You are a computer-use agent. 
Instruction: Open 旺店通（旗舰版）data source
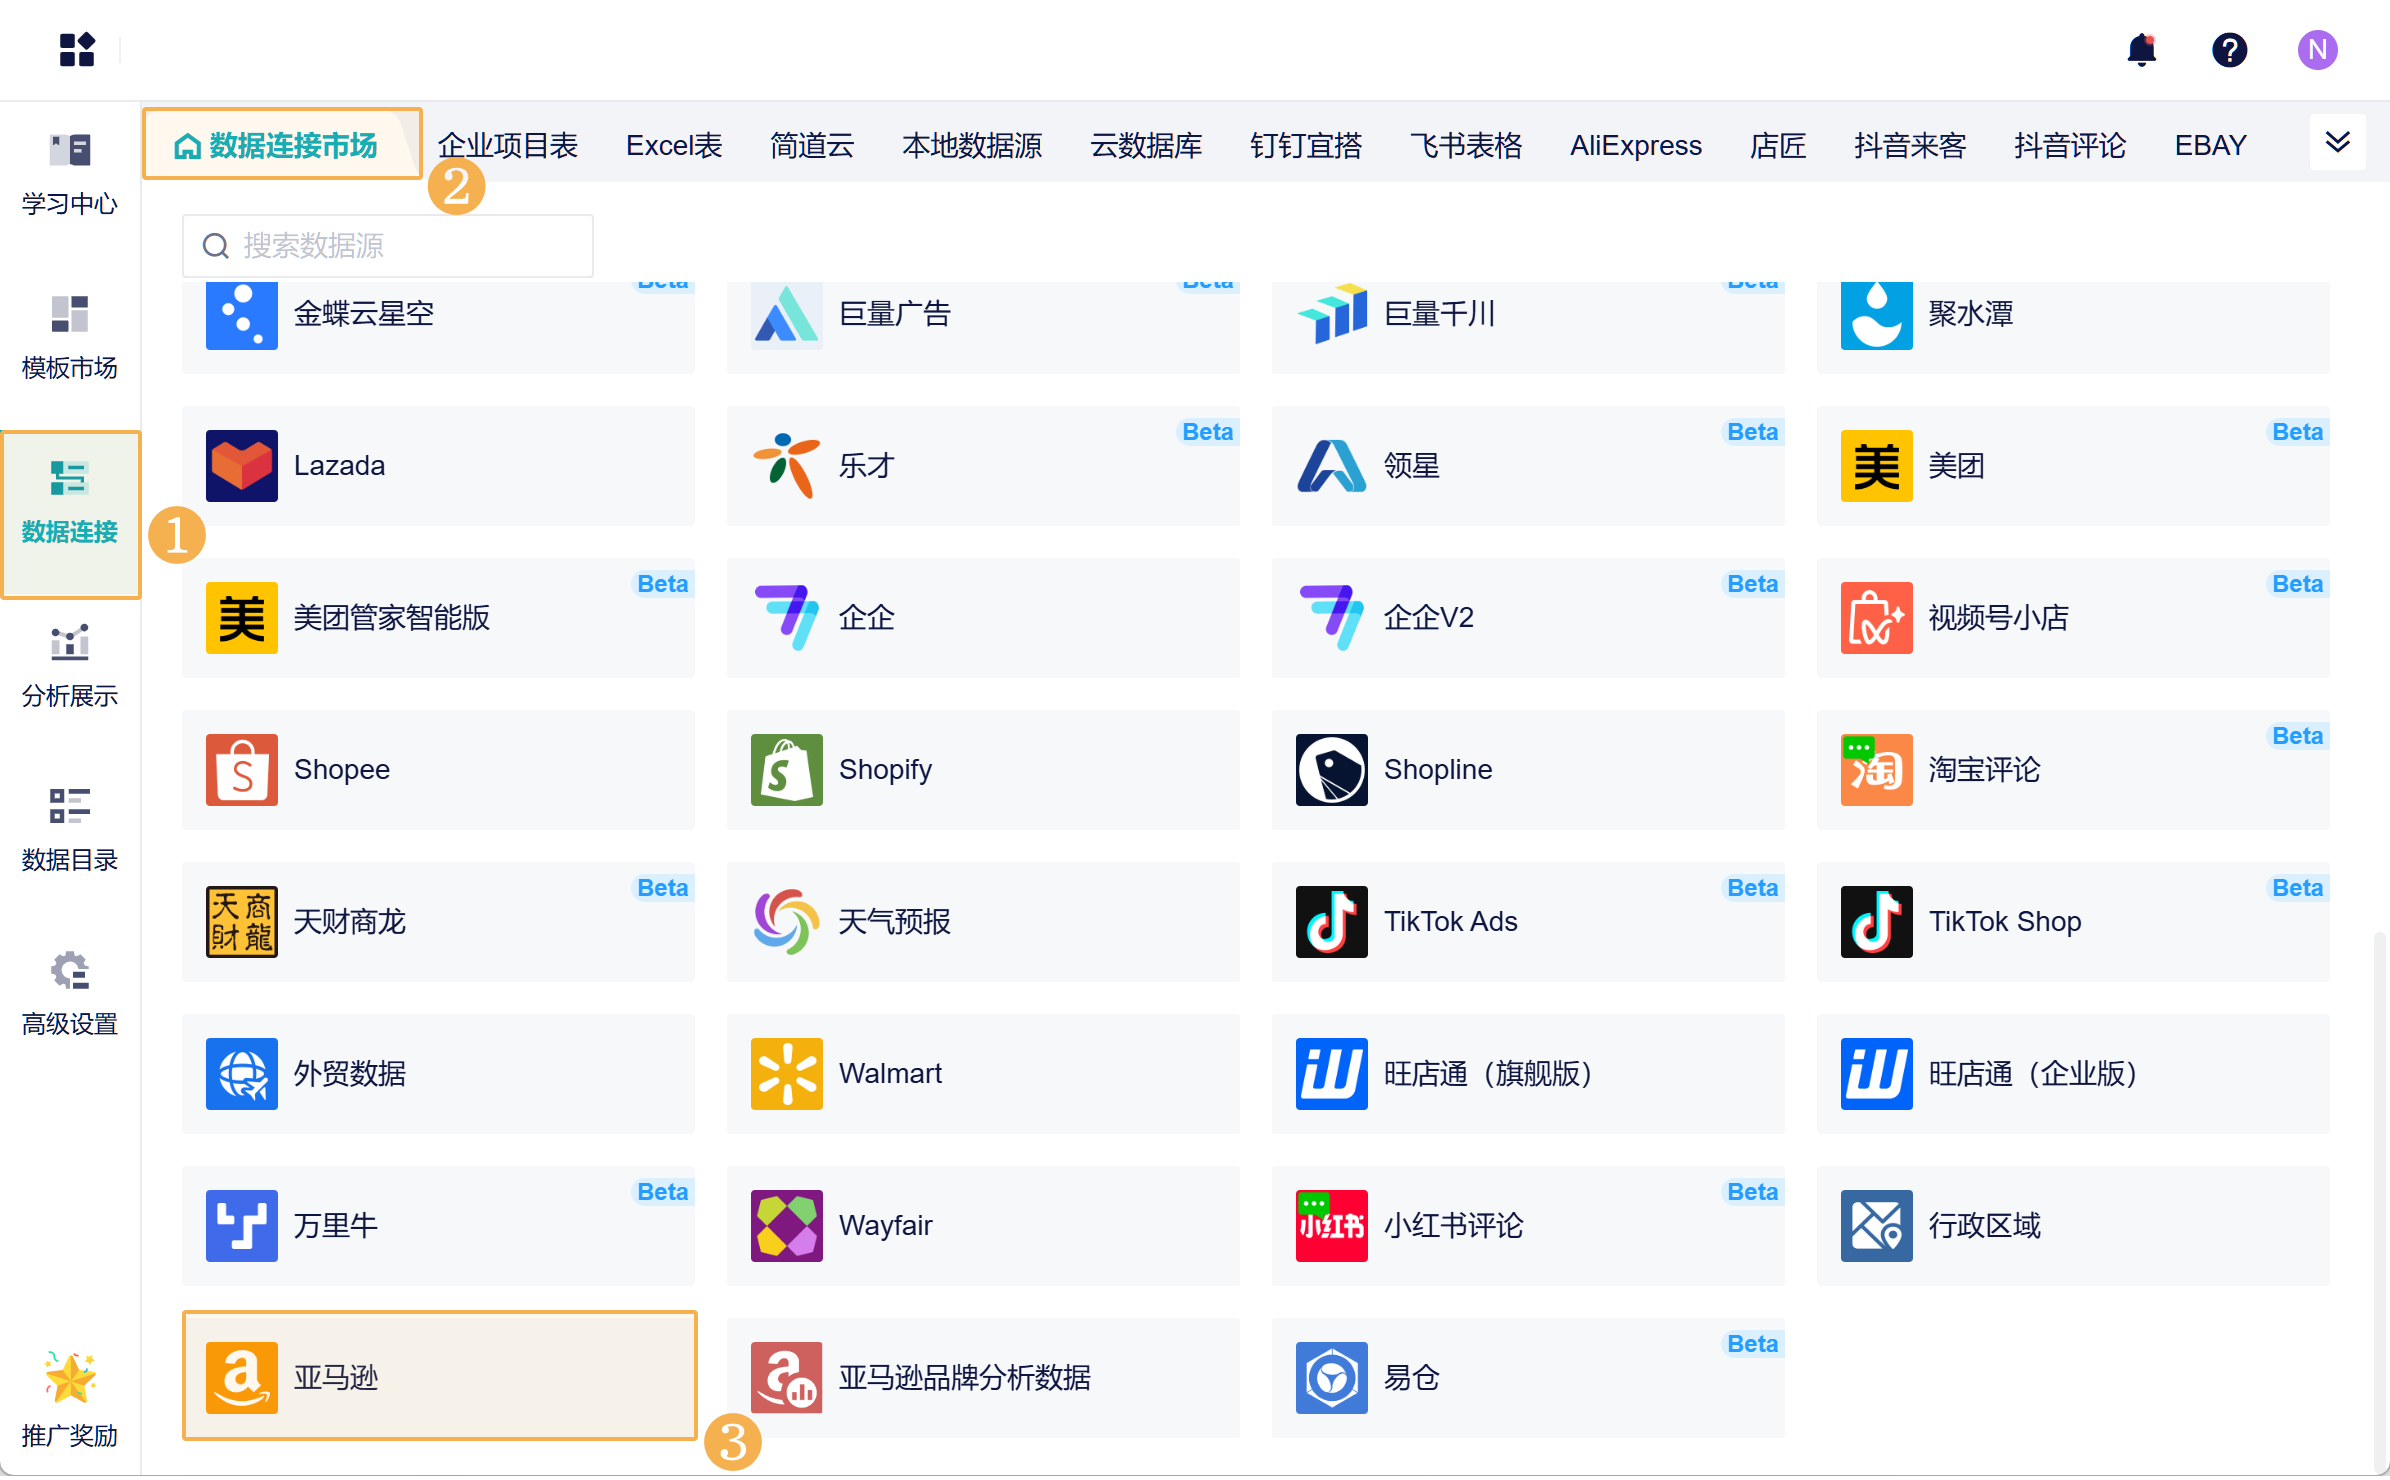pos(1528,1074)
